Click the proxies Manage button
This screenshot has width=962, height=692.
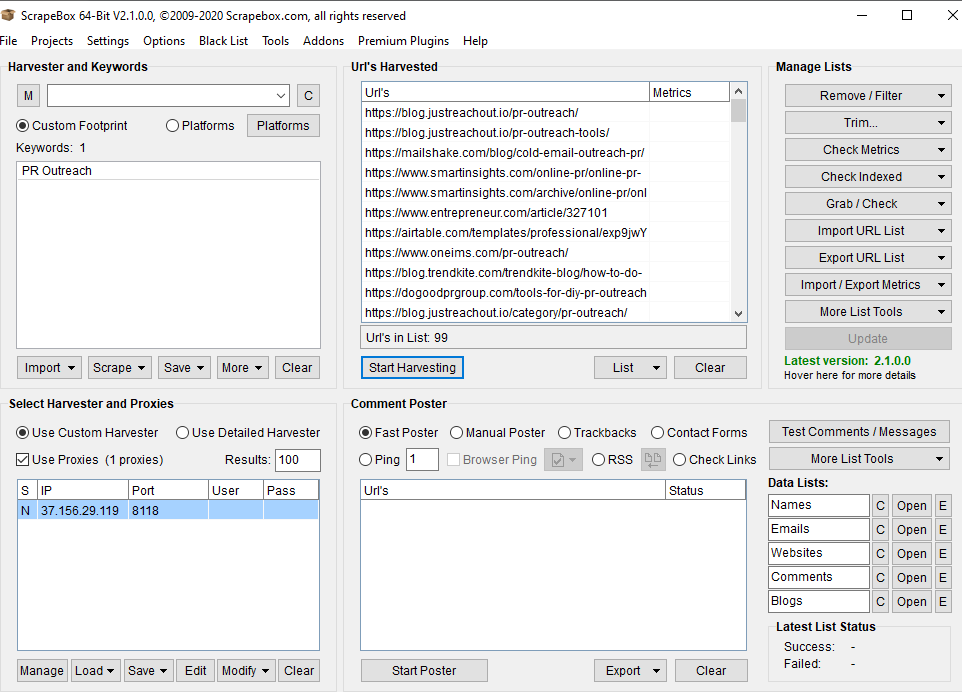coord(42,671)
